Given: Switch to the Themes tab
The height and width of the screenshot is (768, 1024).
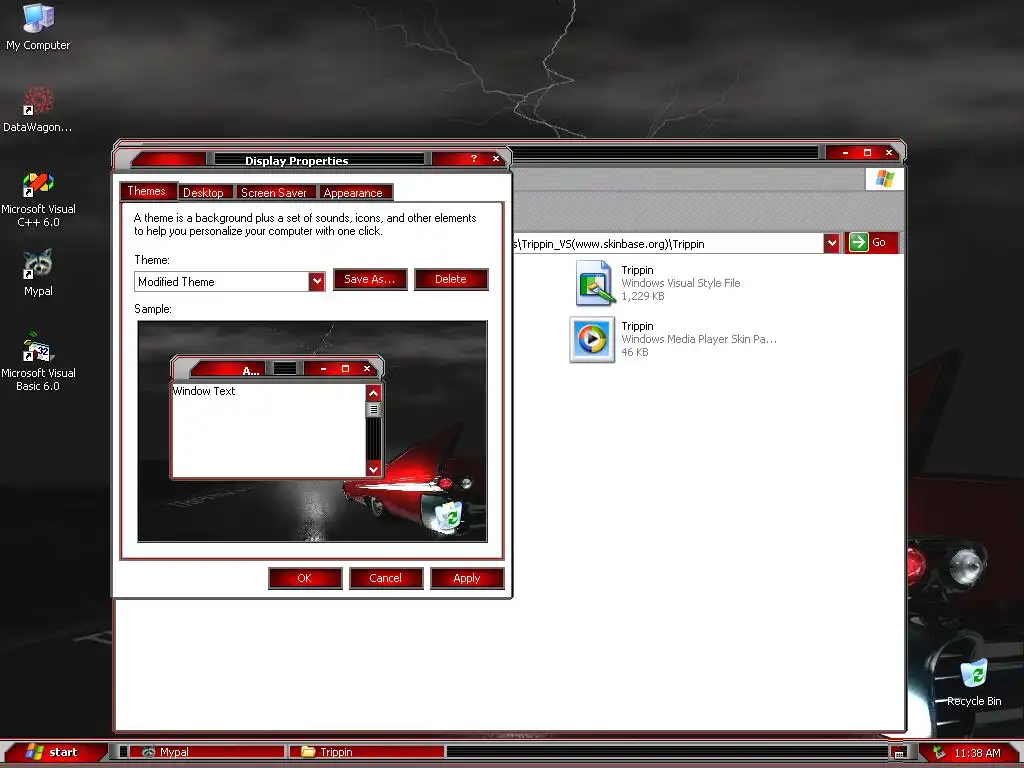Looking at the screenshot, I should (x=148, y=191).
